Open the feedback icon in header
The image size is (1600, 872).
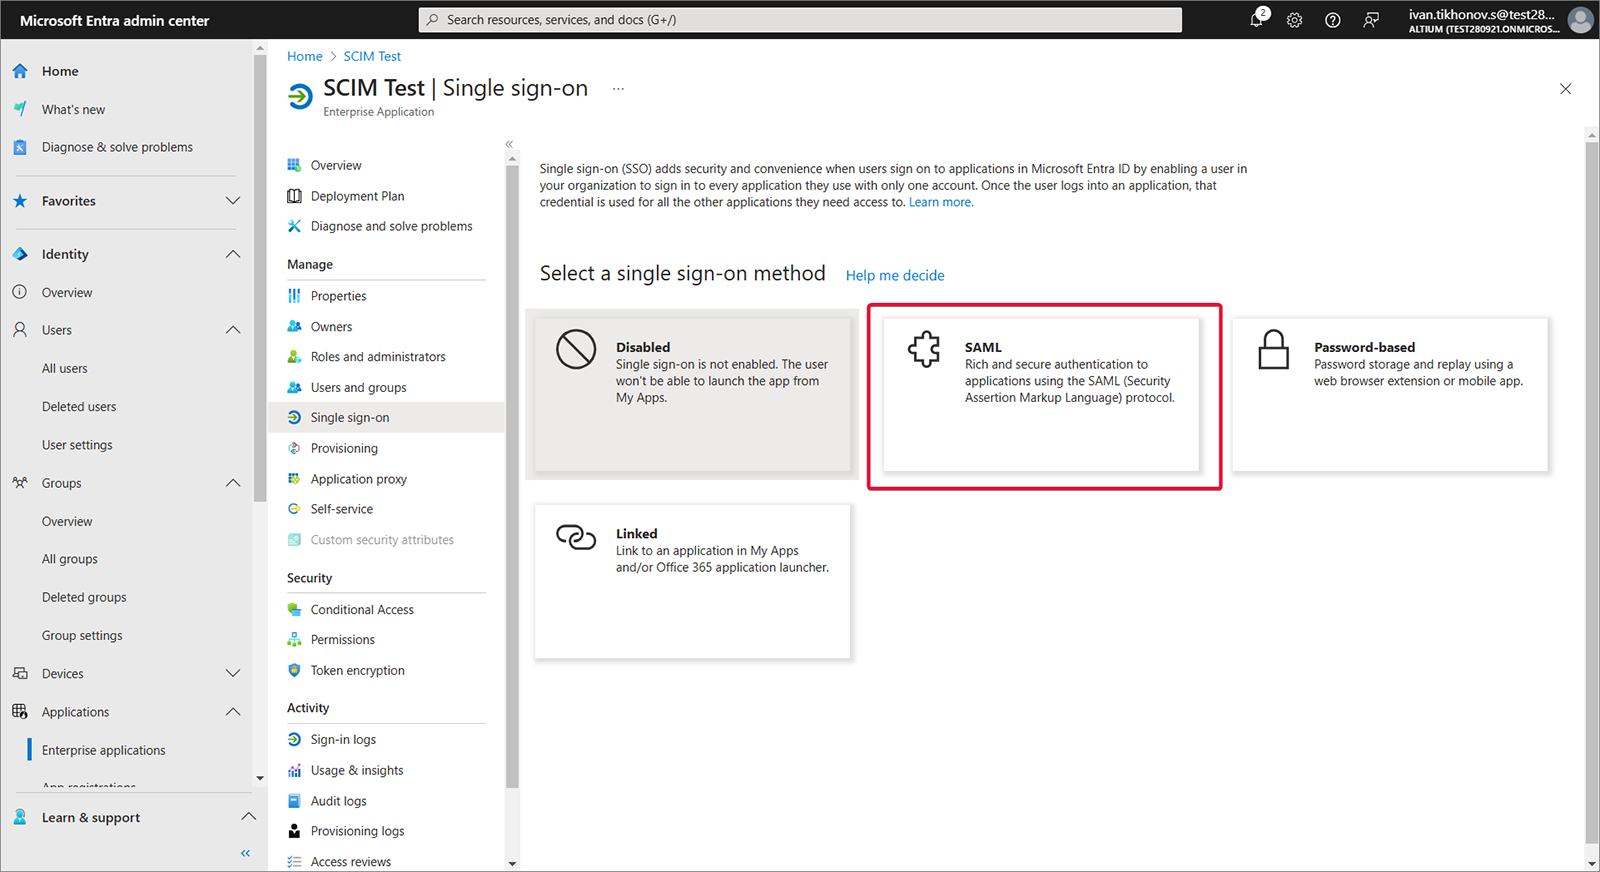(x=1371, y=20)
